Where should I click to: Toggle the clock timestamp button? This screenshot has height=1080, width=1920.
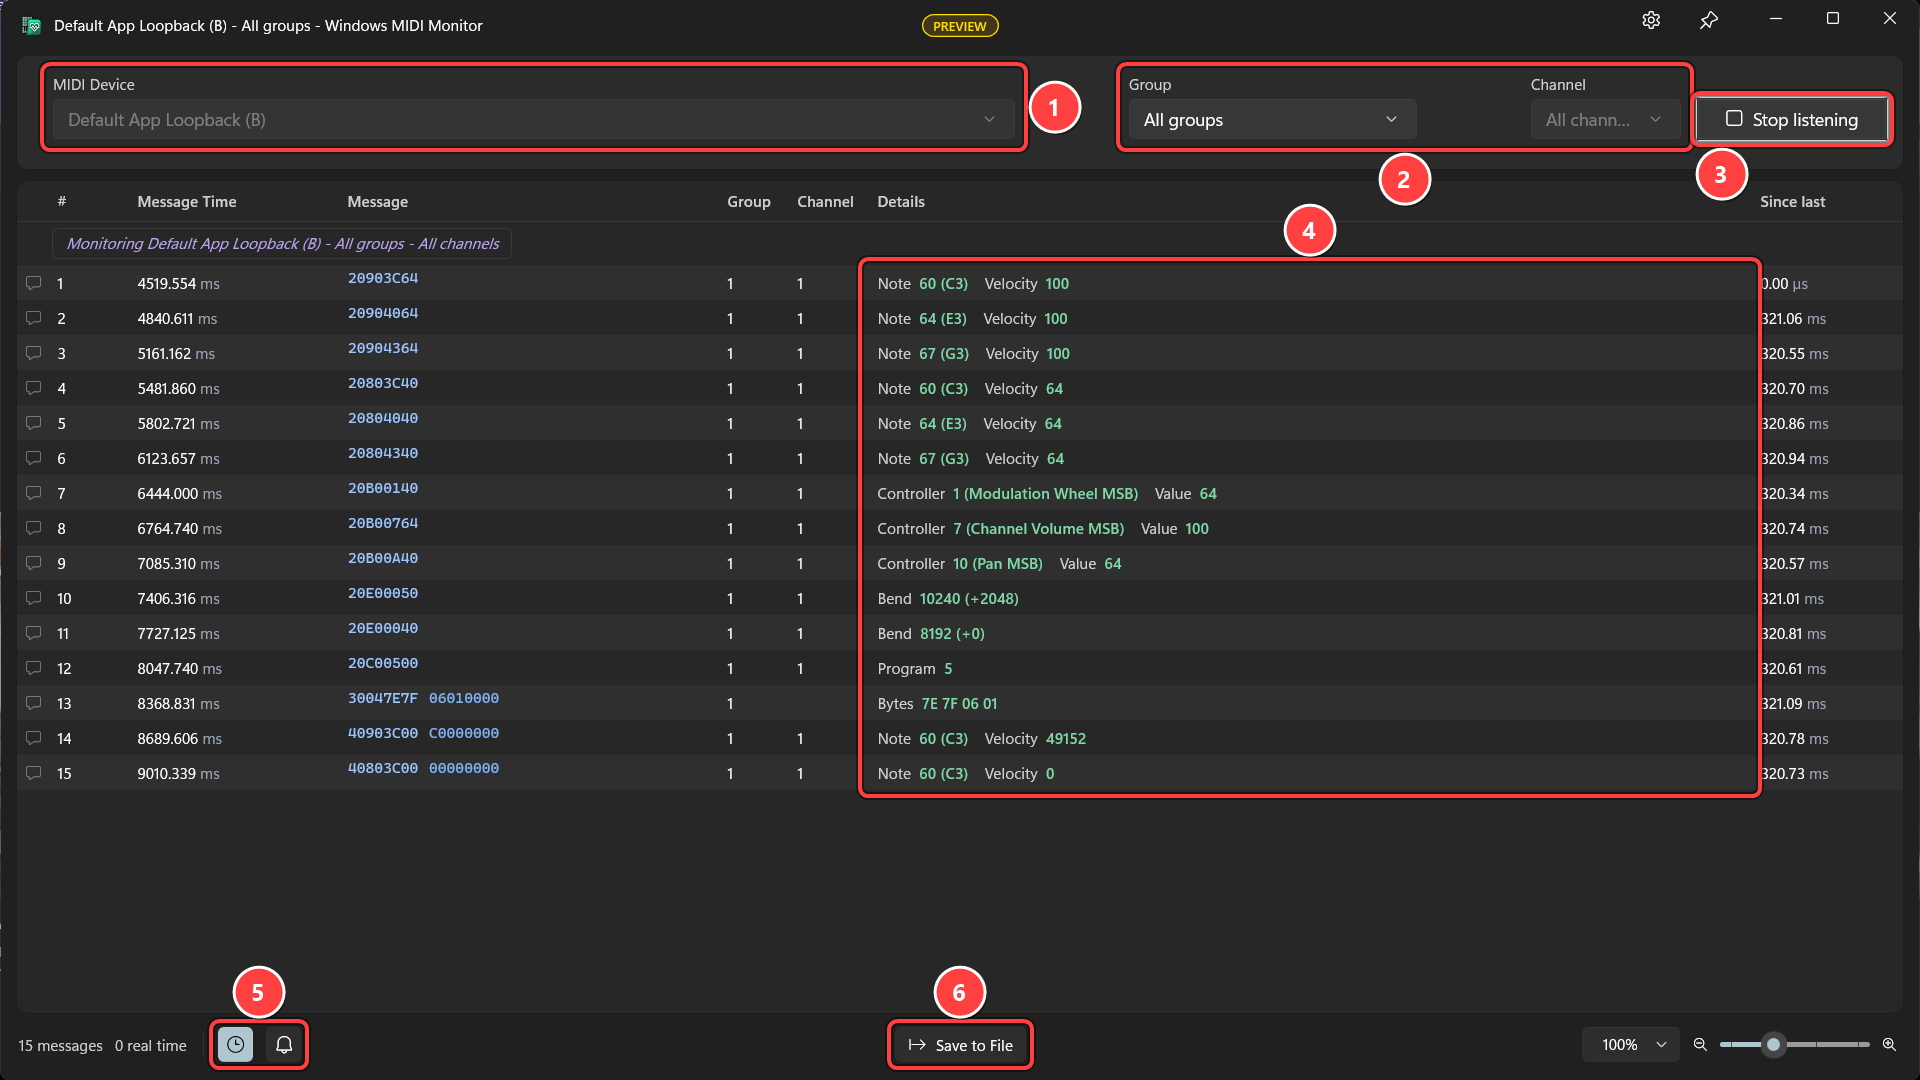click(235, 1045)
